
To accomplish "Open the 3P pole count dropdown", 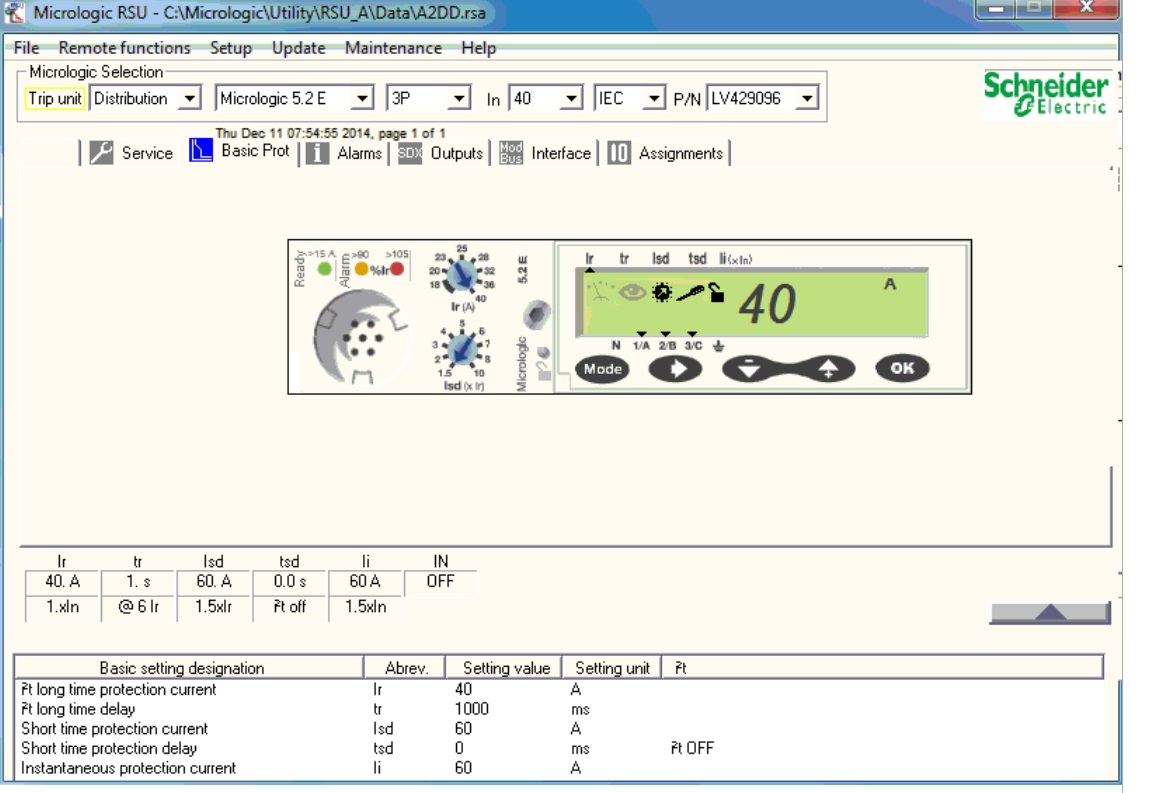I will click(x=459, y=99).
